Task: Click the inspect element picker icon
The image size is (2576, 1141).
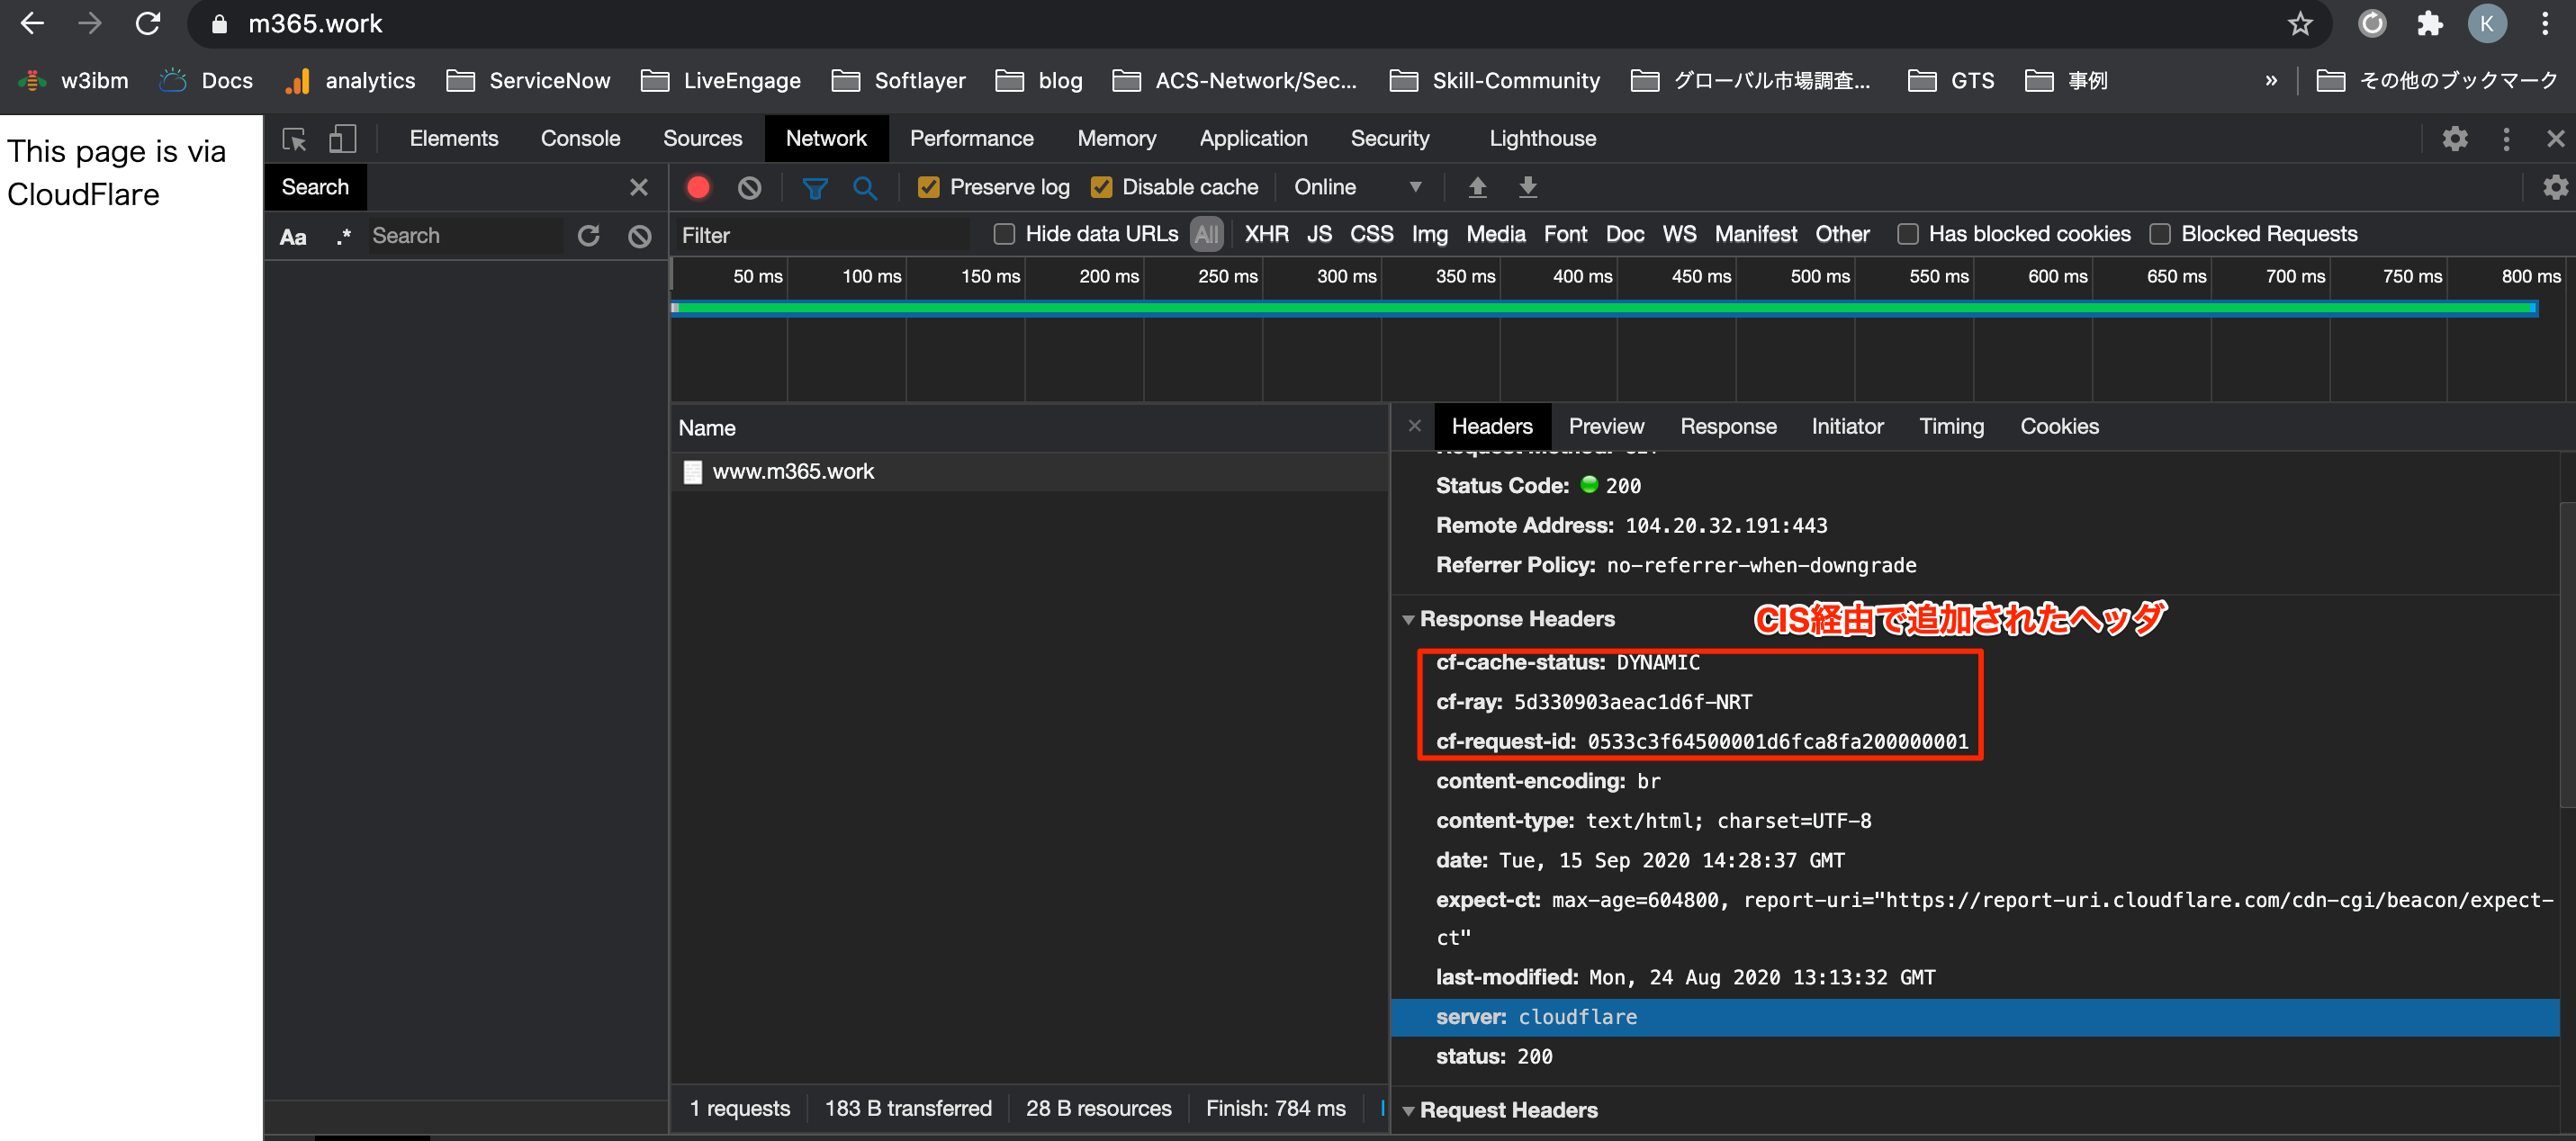Action: (x=294, y=139)
